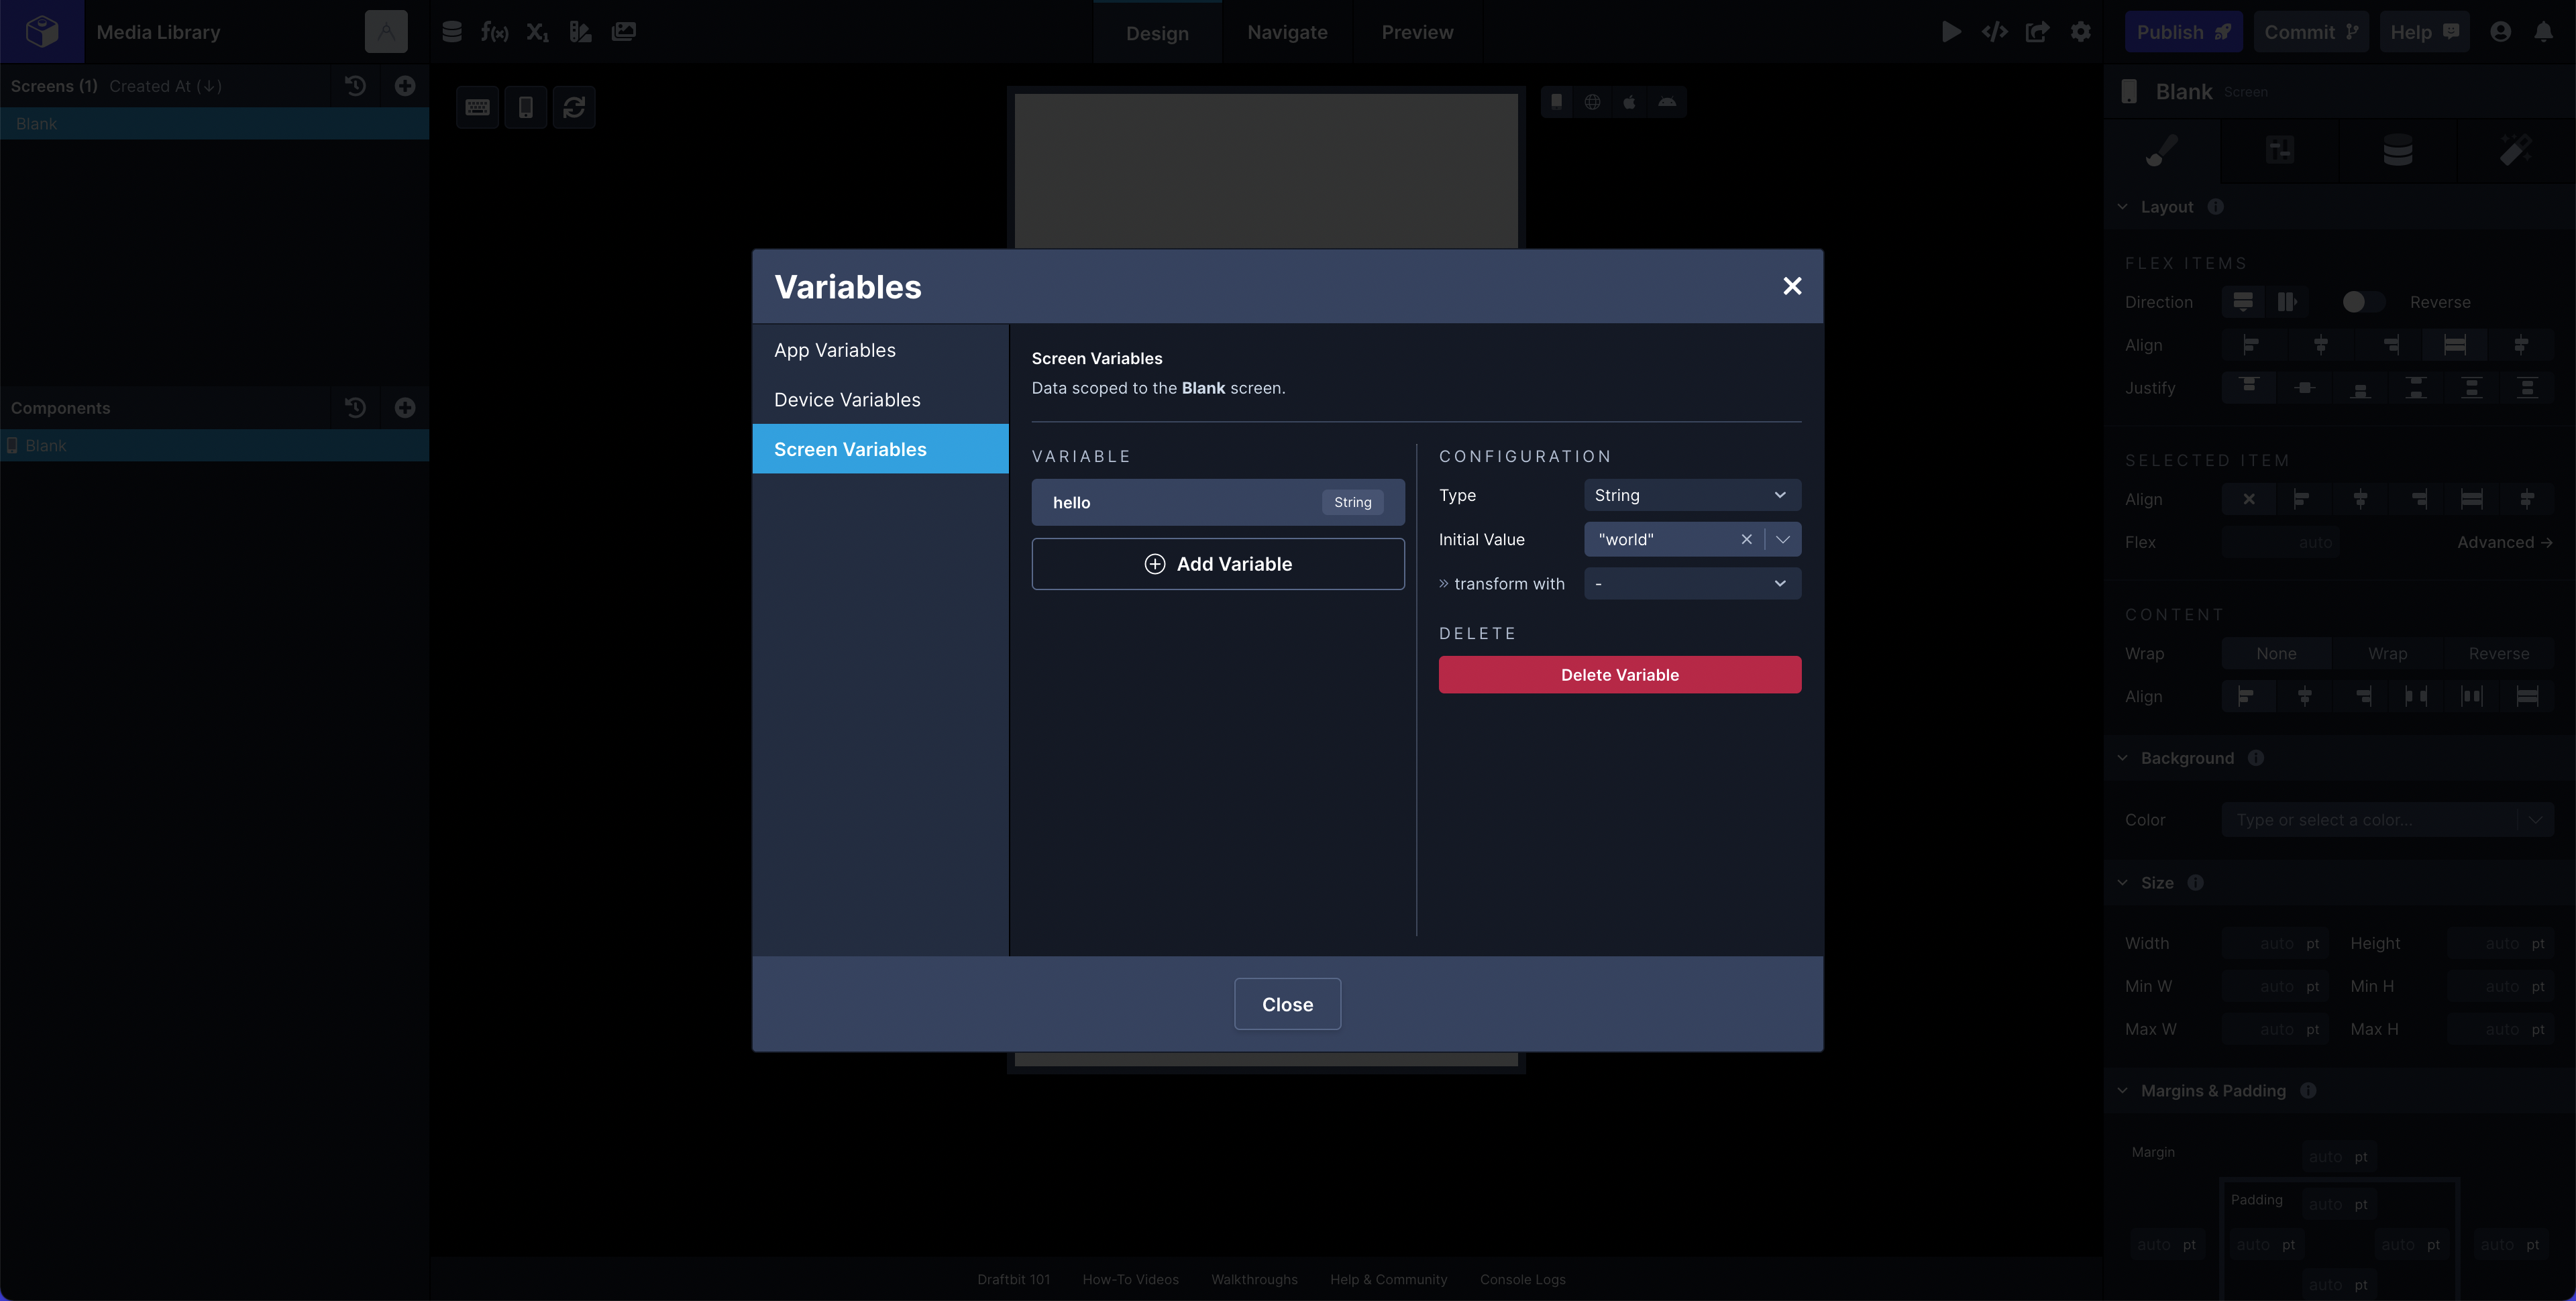2576x1301 pixels.
Task: Open Screens history icon
Action: tap(355, 86)
